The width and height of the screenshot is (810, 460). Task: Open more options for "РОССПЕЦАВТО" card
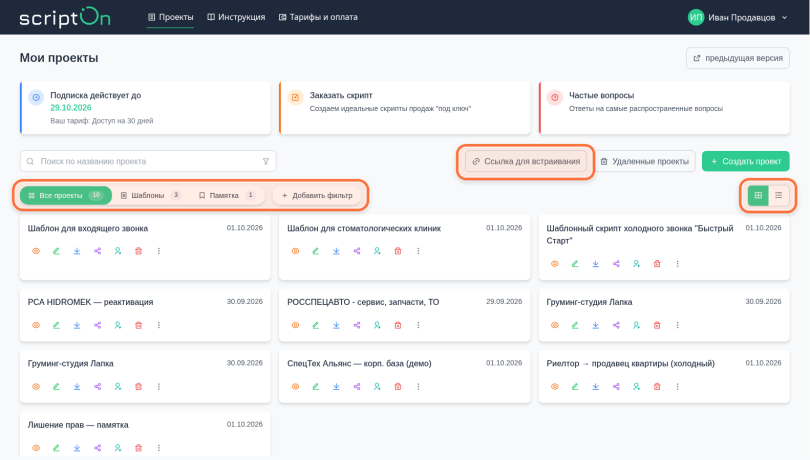click(418, 325)
